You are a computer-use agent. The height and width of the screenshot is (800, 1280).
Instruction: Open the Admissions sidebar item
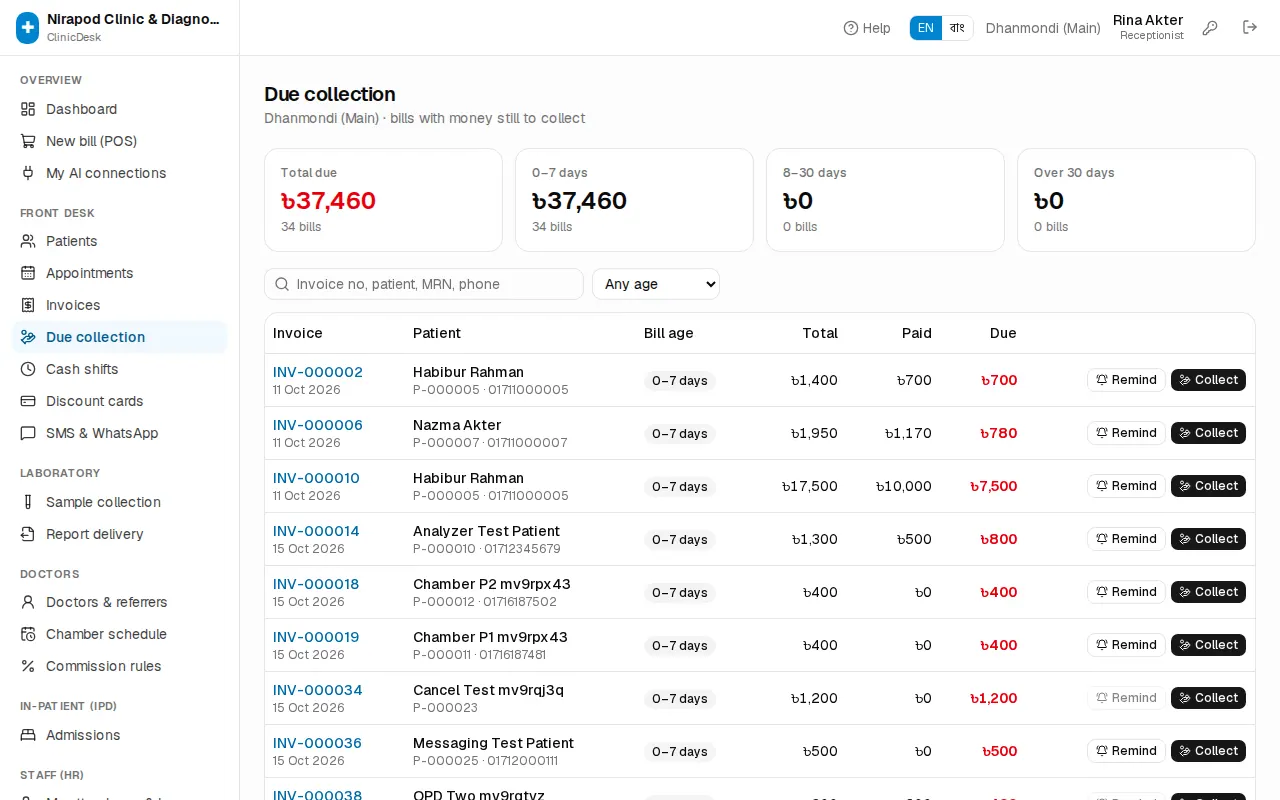tap(120, 735)
